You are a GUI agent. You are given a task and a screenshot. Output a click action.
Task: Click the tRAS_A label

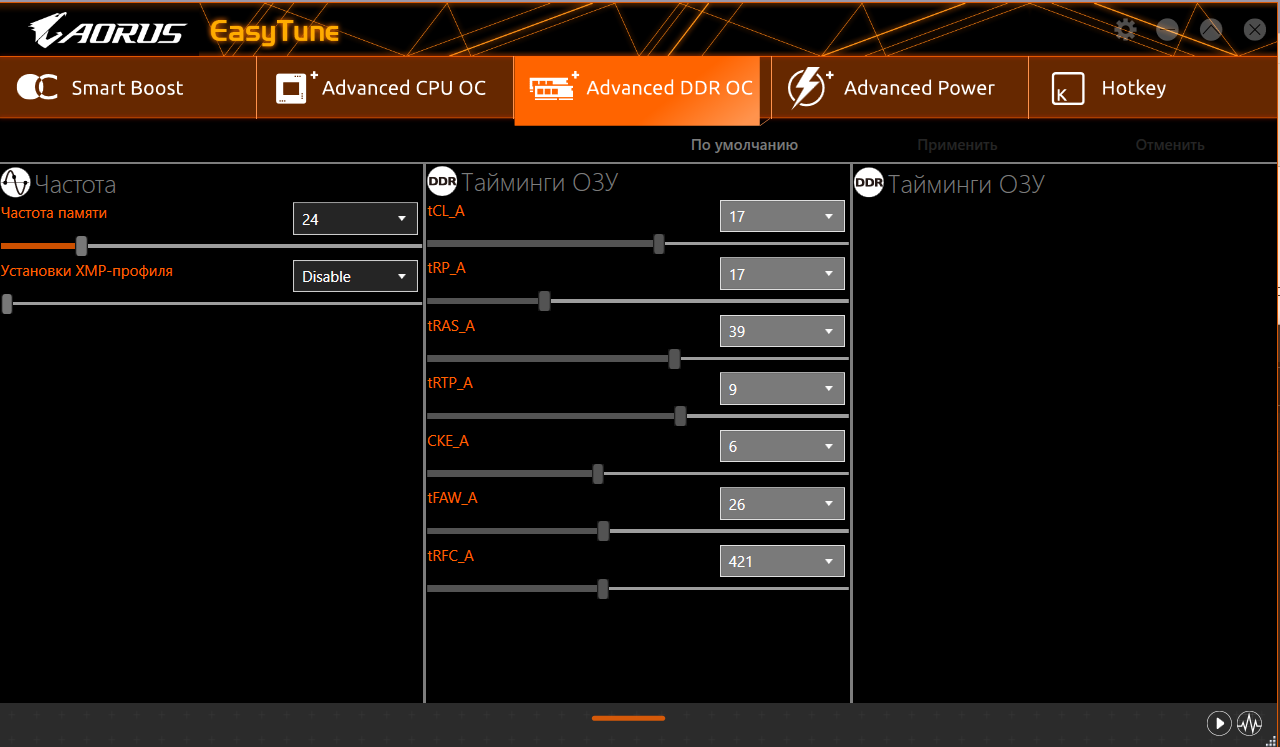click(x=451, y=326)
